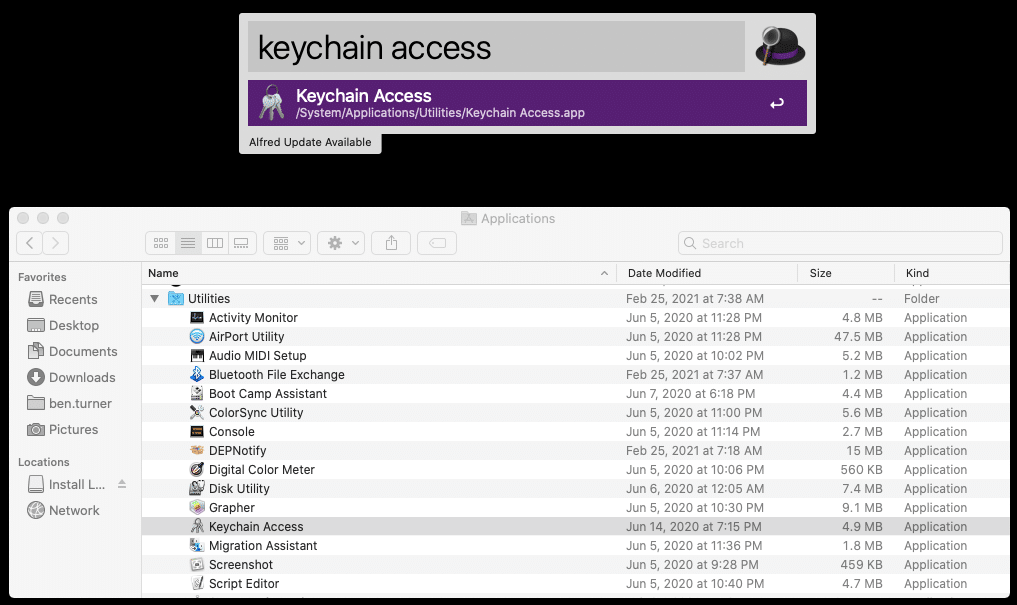Click the Finder Search field
Image resolution: width=1017 pixels, height=605 pixels.
tap(841, 243)
